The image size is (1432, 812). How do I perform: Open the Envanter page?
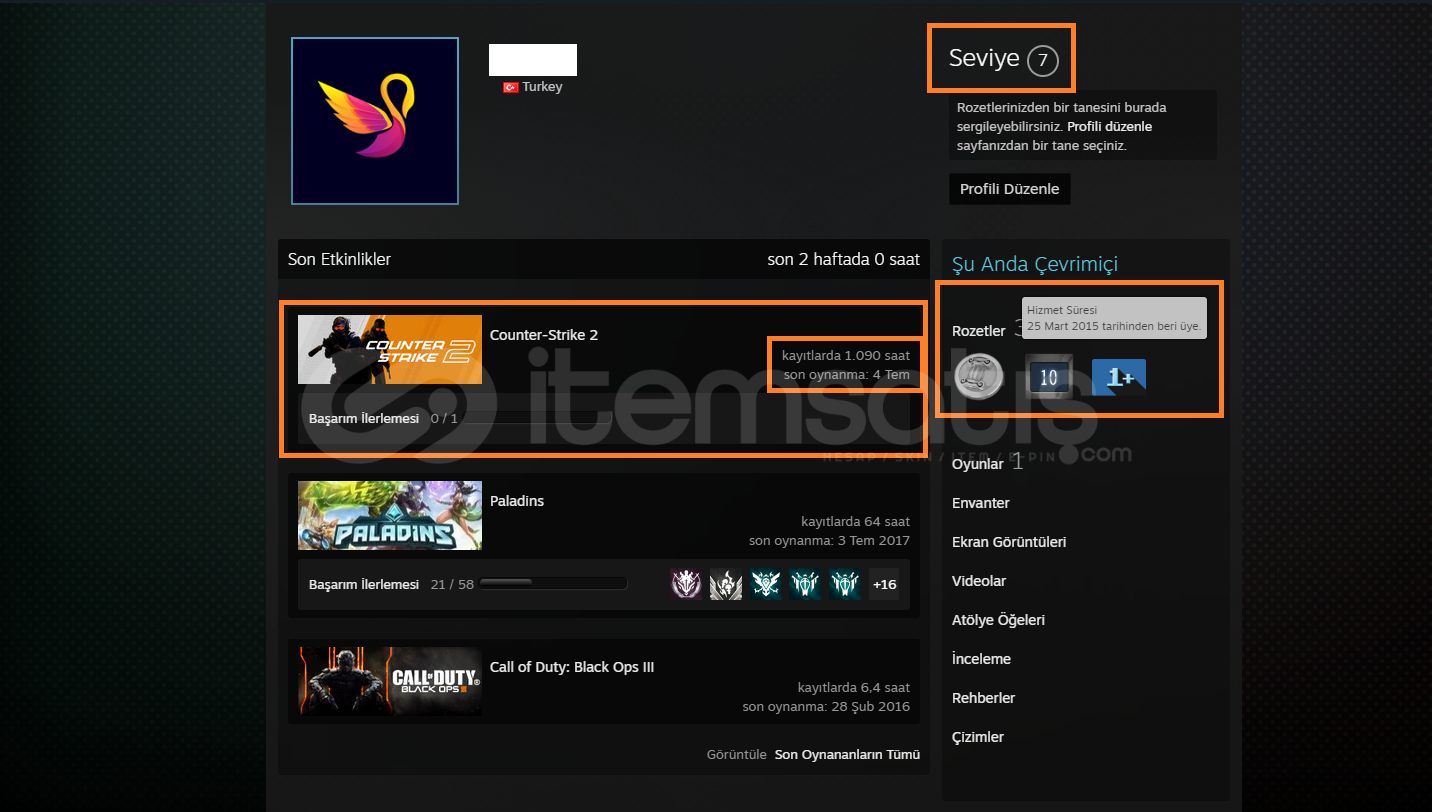tap(981, 503)
